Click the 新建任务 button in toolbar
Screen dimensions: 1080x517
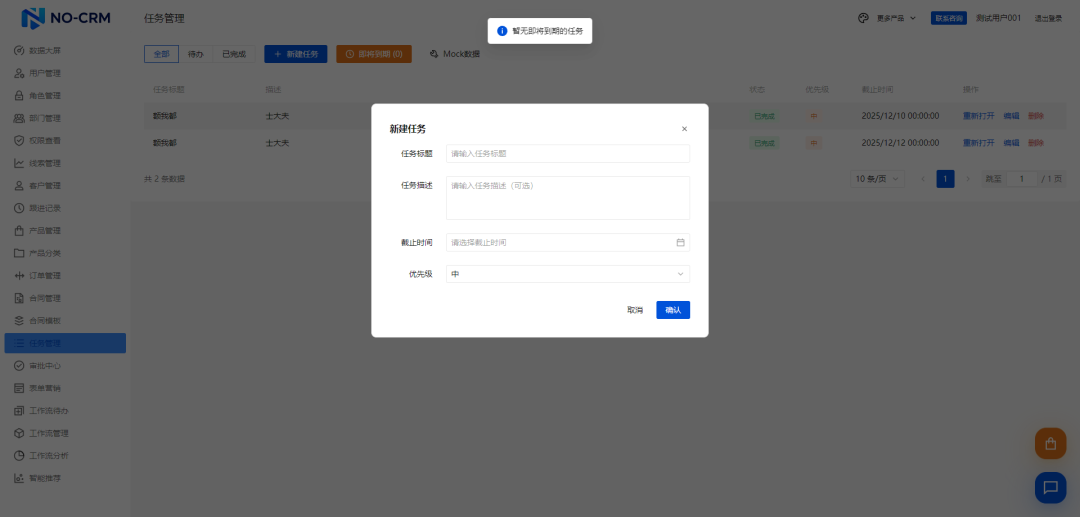[x=295, y=54]
